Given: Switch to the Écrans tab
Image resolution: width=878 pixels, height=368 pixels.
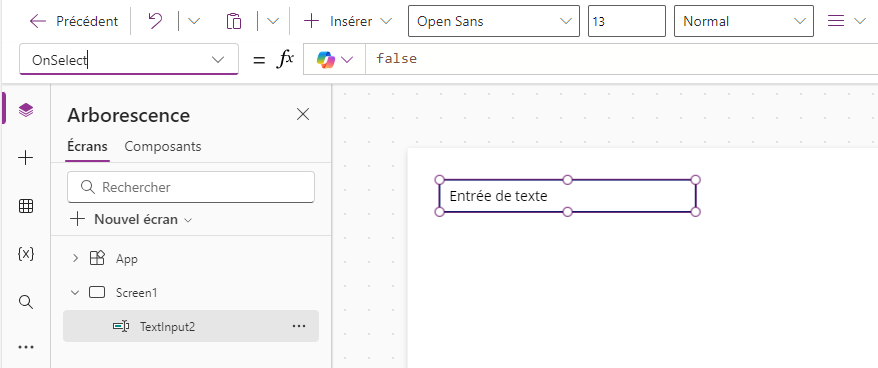Looking at the screenshot, I should tap(87, 146).
